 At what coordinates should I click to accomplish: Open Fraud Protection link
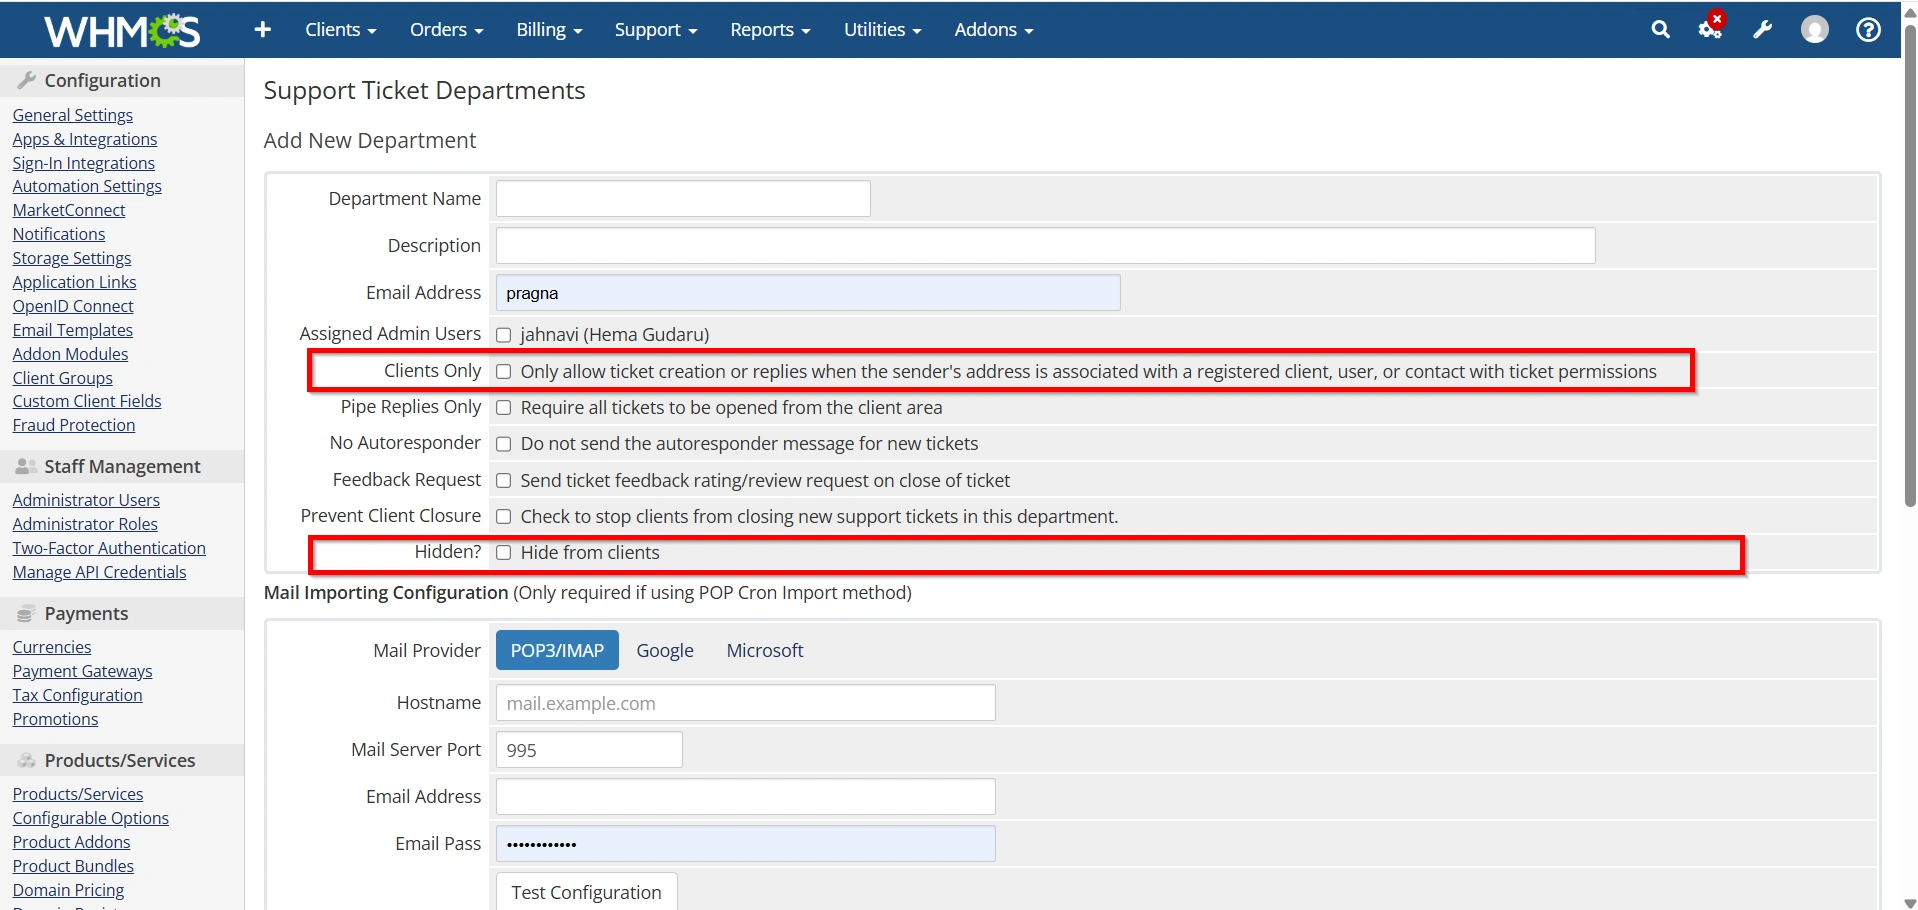pyautogui.click(x=74, y=425)
